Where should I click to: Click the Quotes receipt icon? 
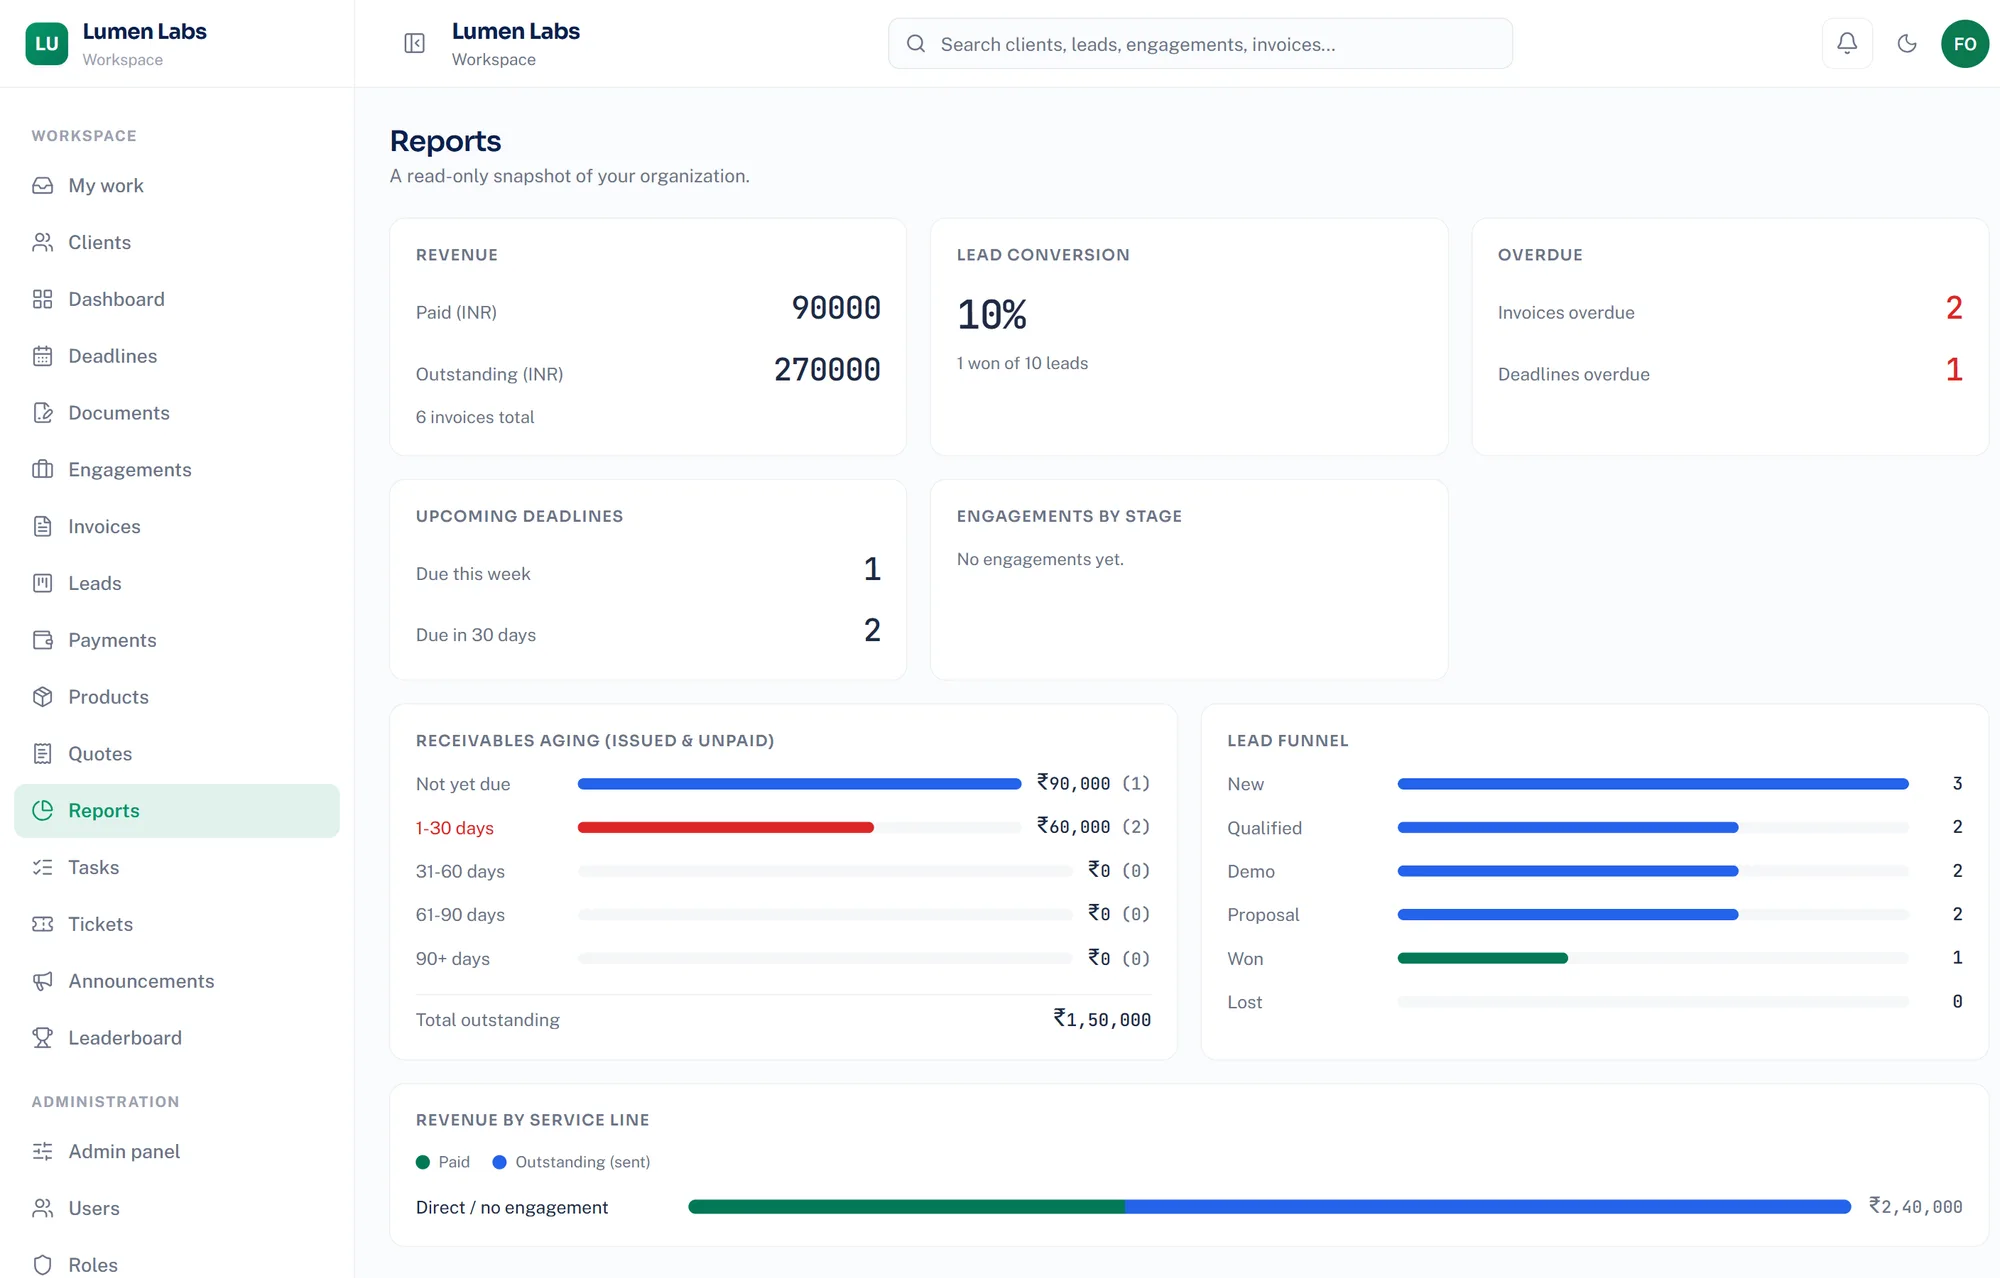42,754
